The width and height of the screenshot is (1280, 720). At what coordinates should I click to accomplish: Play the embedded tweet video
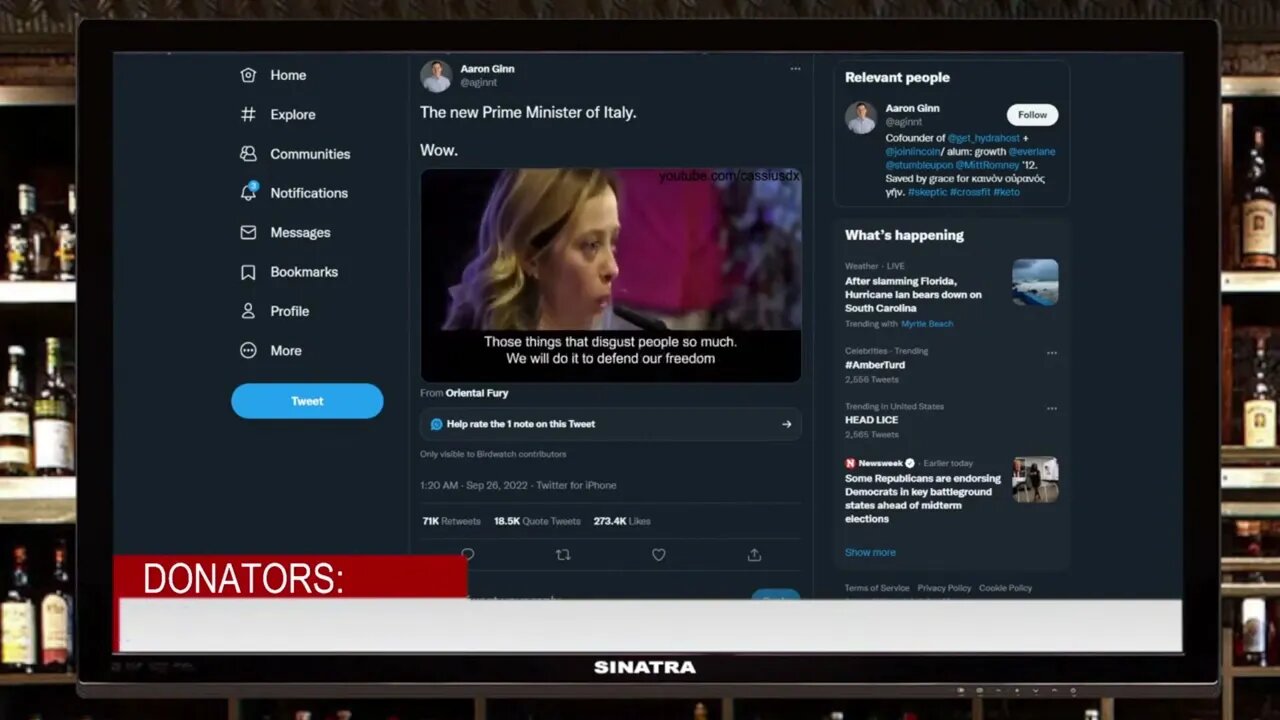coord(610,275)
